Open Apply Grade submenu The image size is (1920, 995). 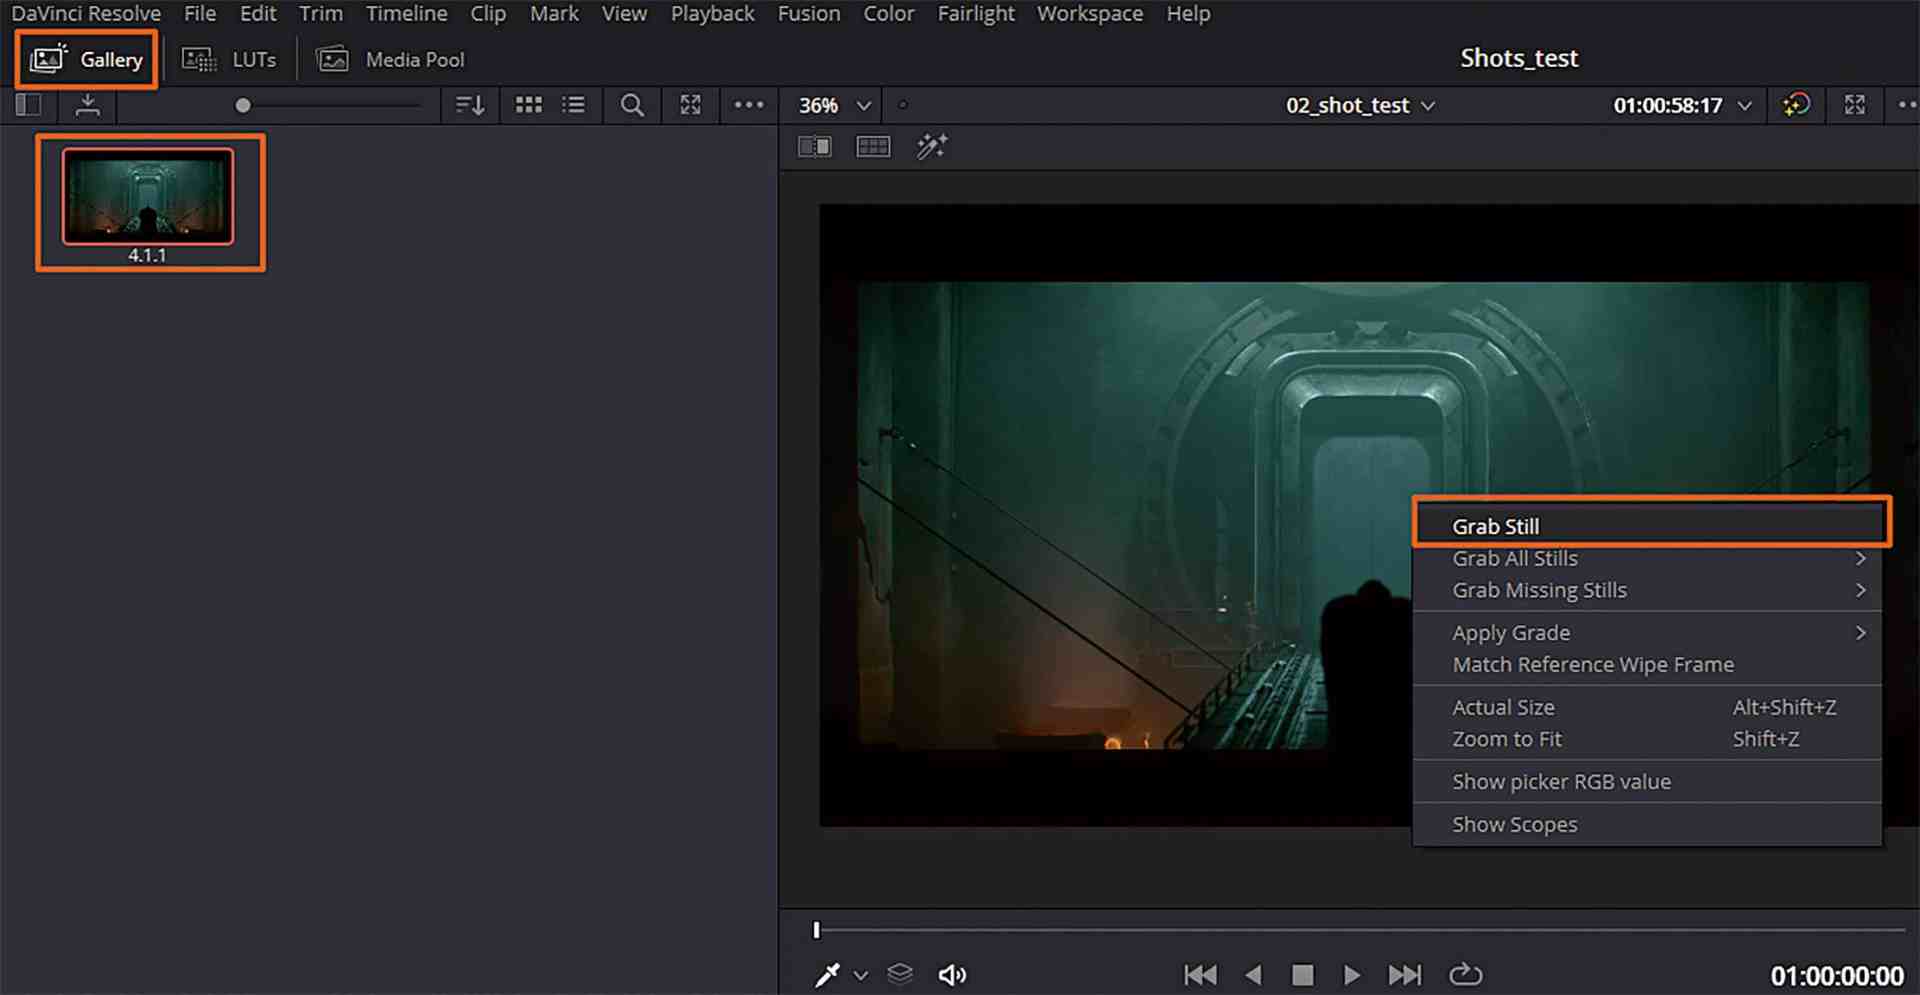click(1647, 633)
